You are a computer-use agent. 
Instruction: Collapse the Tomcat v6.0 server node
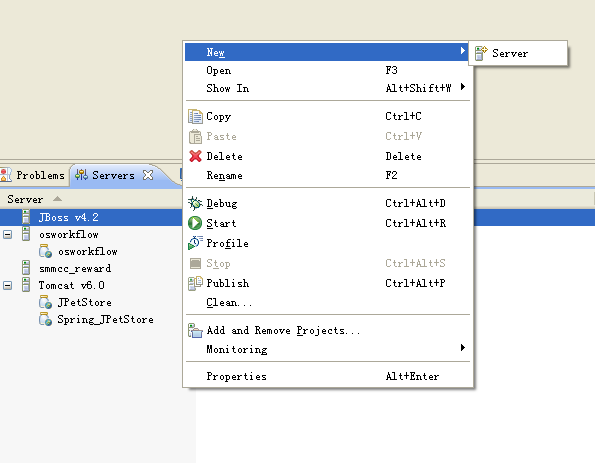(7, 285)
